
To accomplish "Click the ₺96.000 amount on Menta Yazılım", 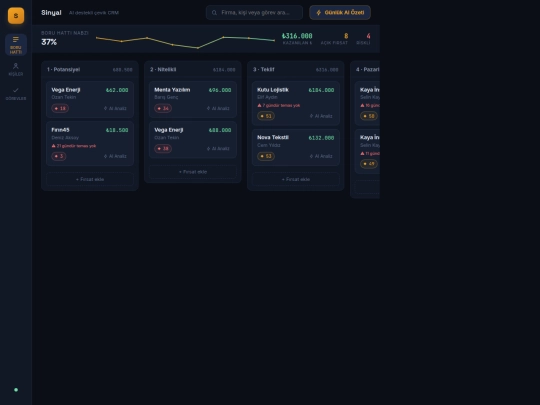I will coord(220,90).
